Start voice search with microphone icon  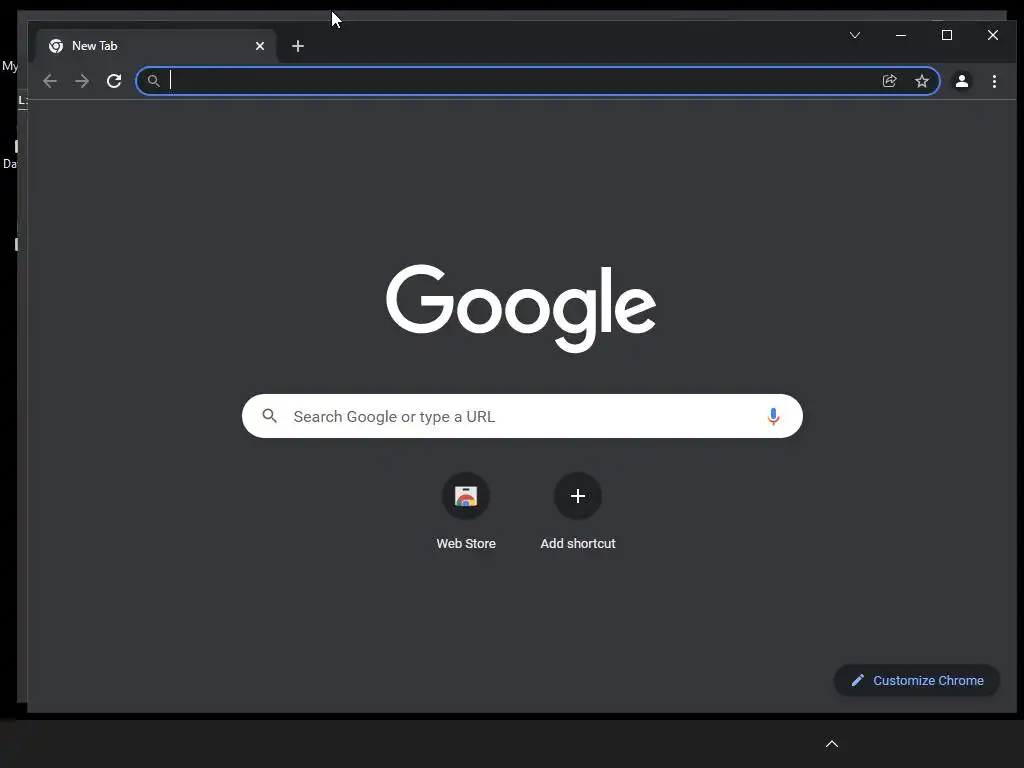tap(773, 416)
